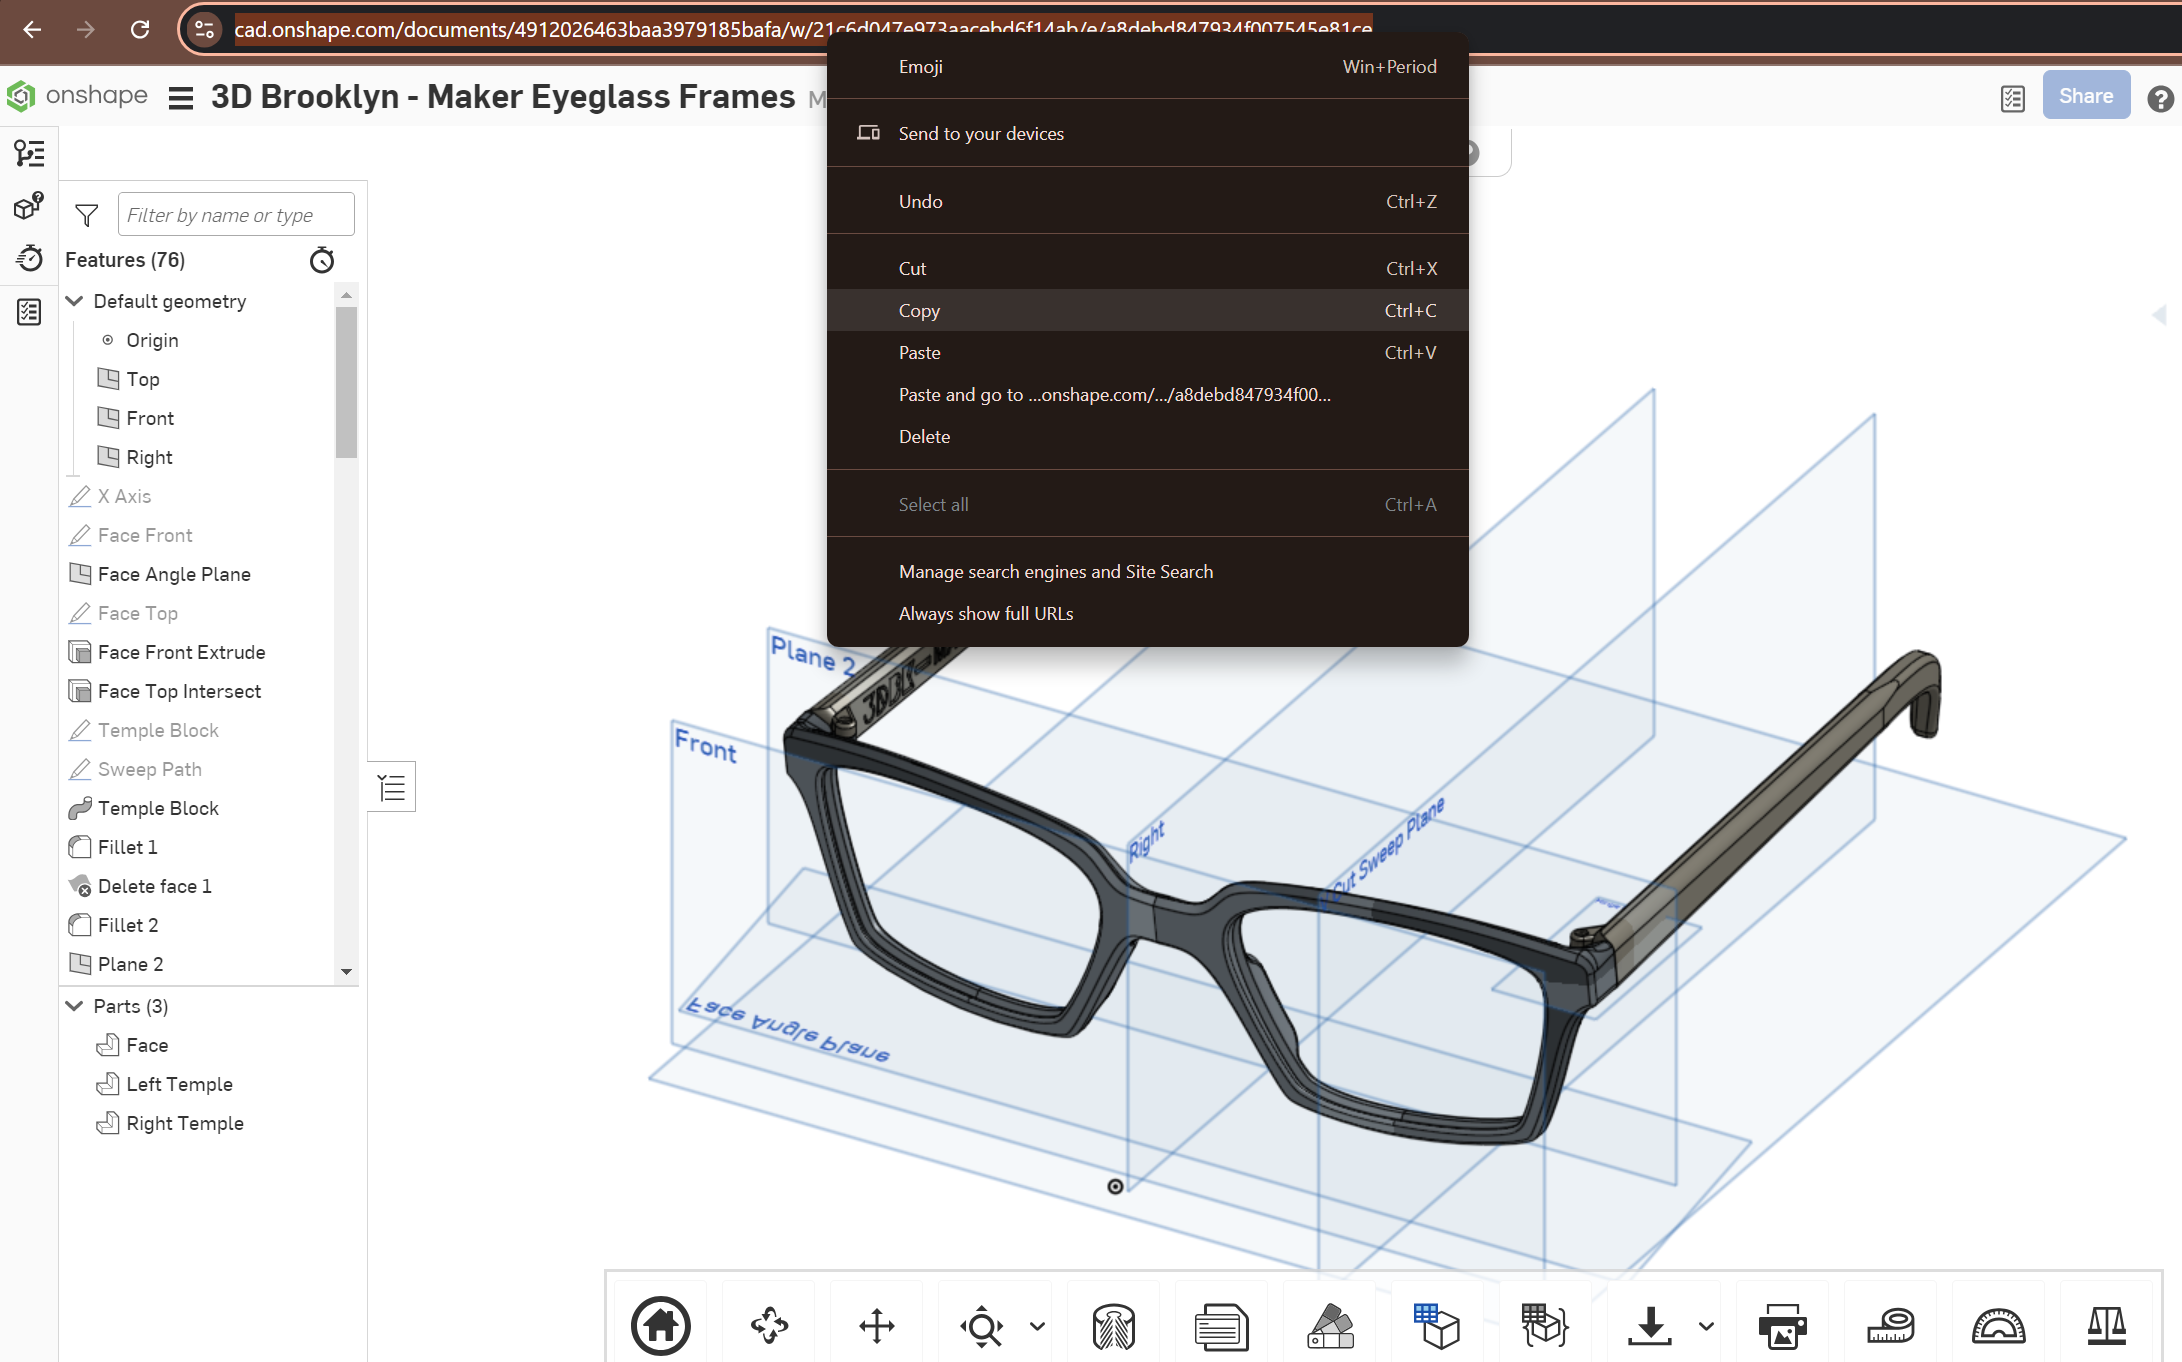Viewport: 2182px width, 1362px height.
Task: Select the rotate view tool
Action: coord(769,1326)
